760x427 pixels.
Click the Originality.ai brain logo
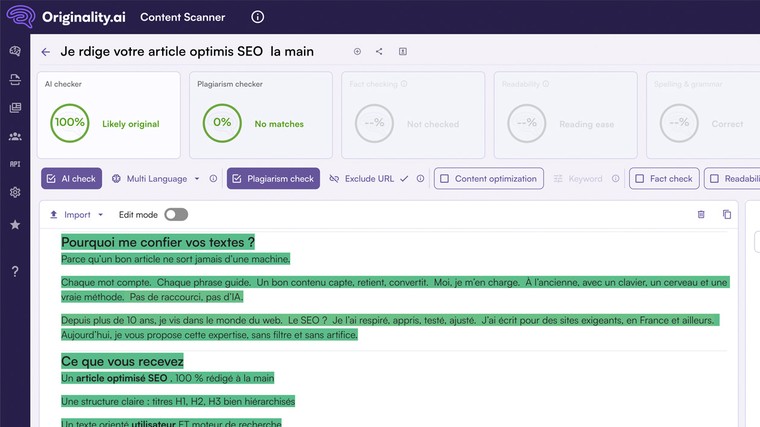20,16
